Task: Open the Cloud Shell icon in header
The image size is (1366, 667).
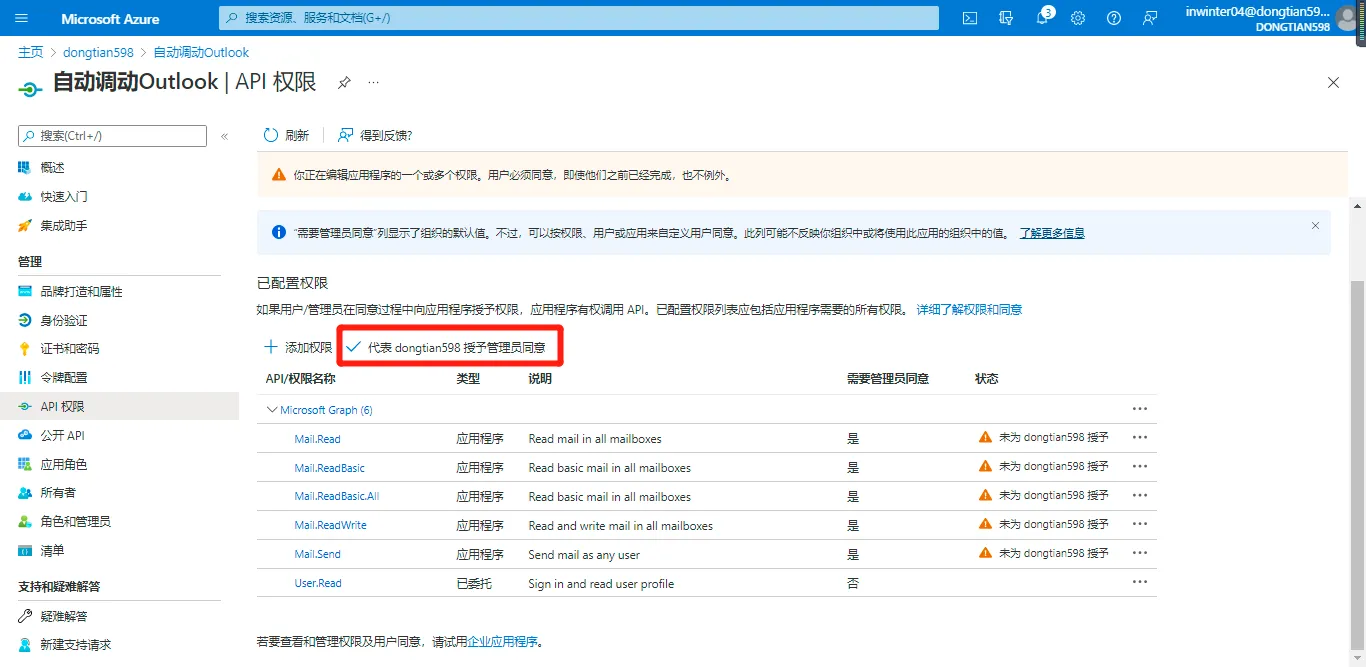Action: click(969, 18)
